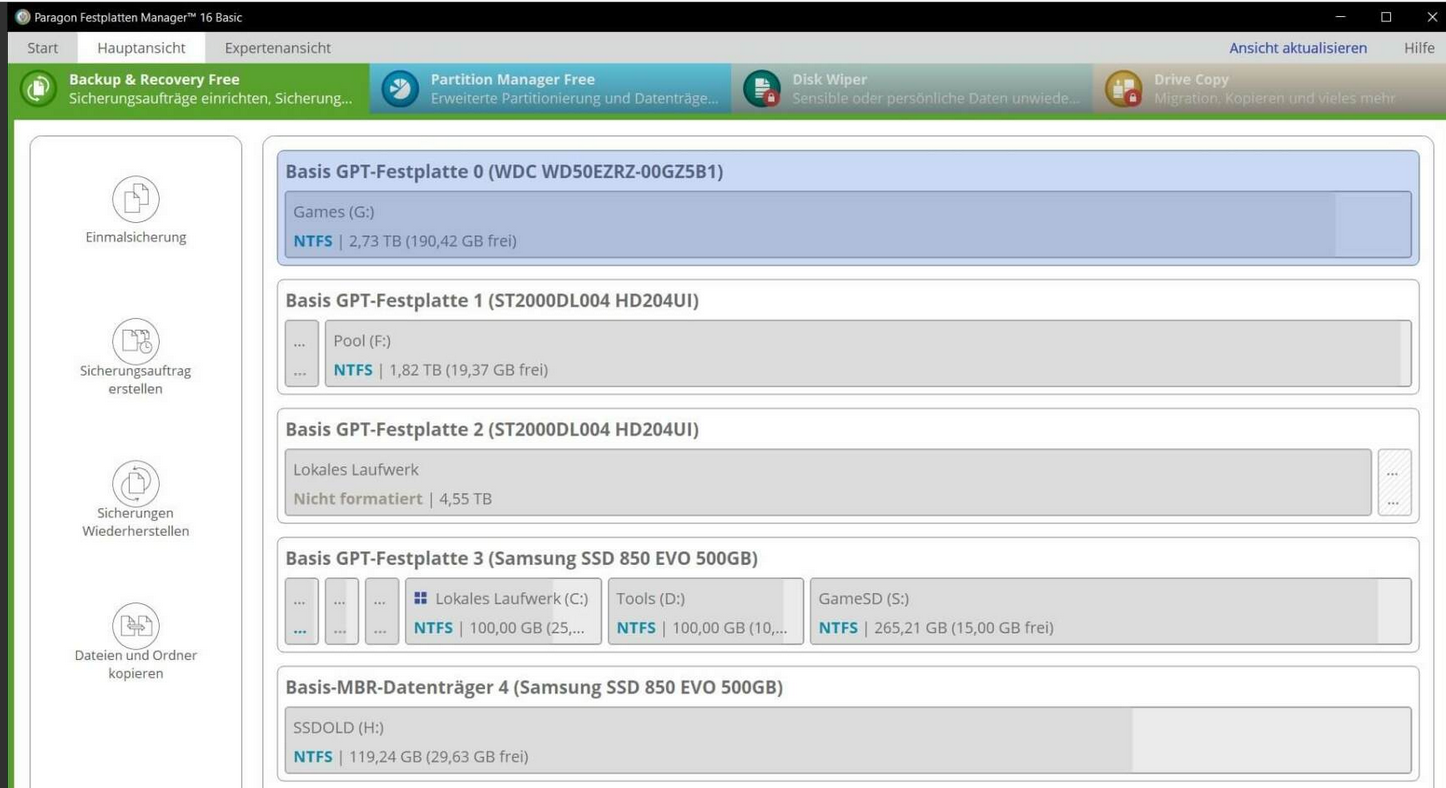
Task: Select the Pool (F:) partition
Action: pos(868,354)
